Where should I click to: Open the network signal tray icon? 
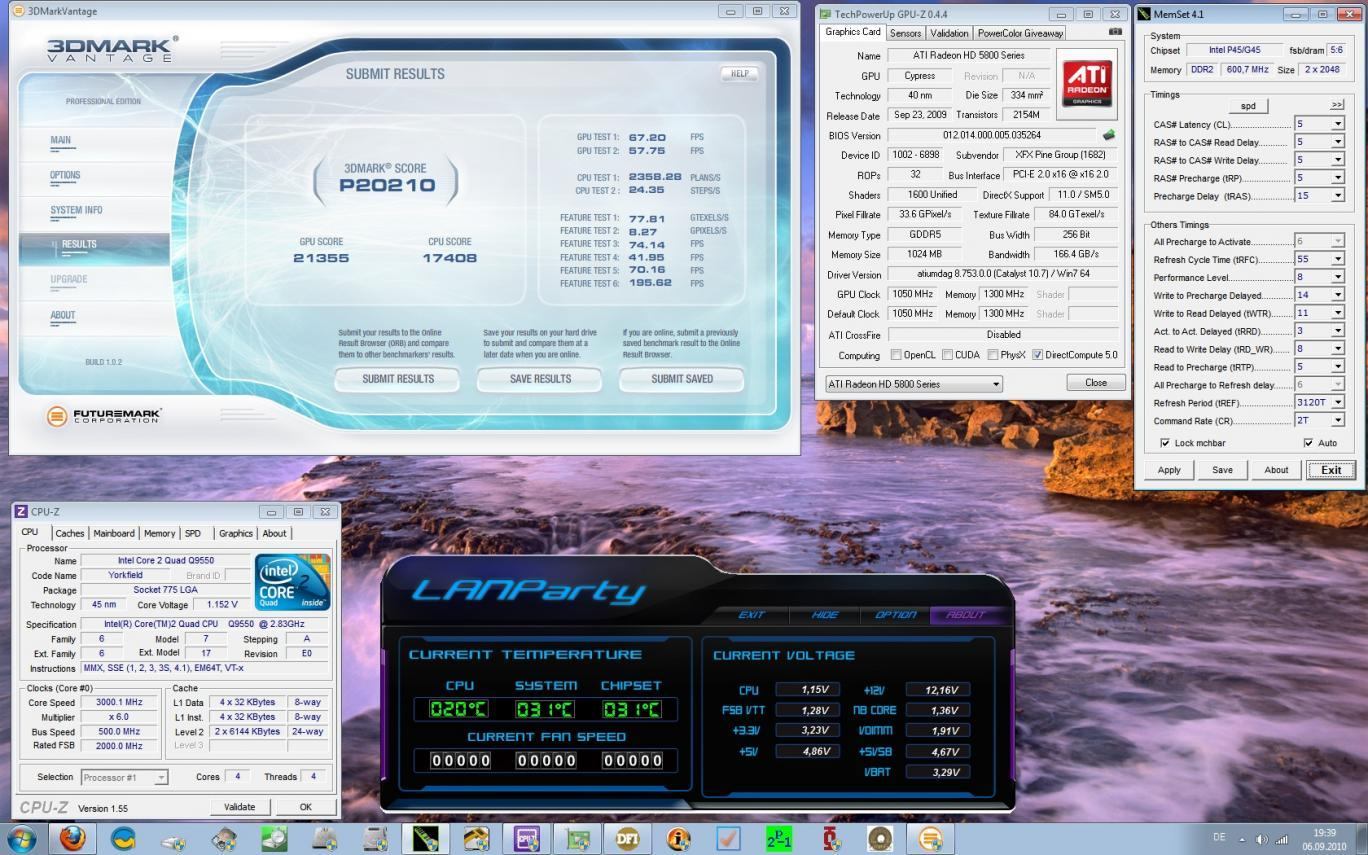point(1282,839)
